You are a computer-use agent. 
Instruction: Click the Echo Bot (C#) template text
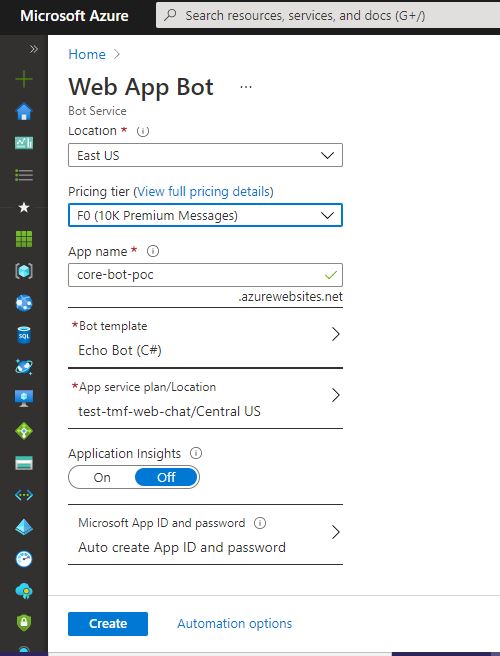[120, 350]
